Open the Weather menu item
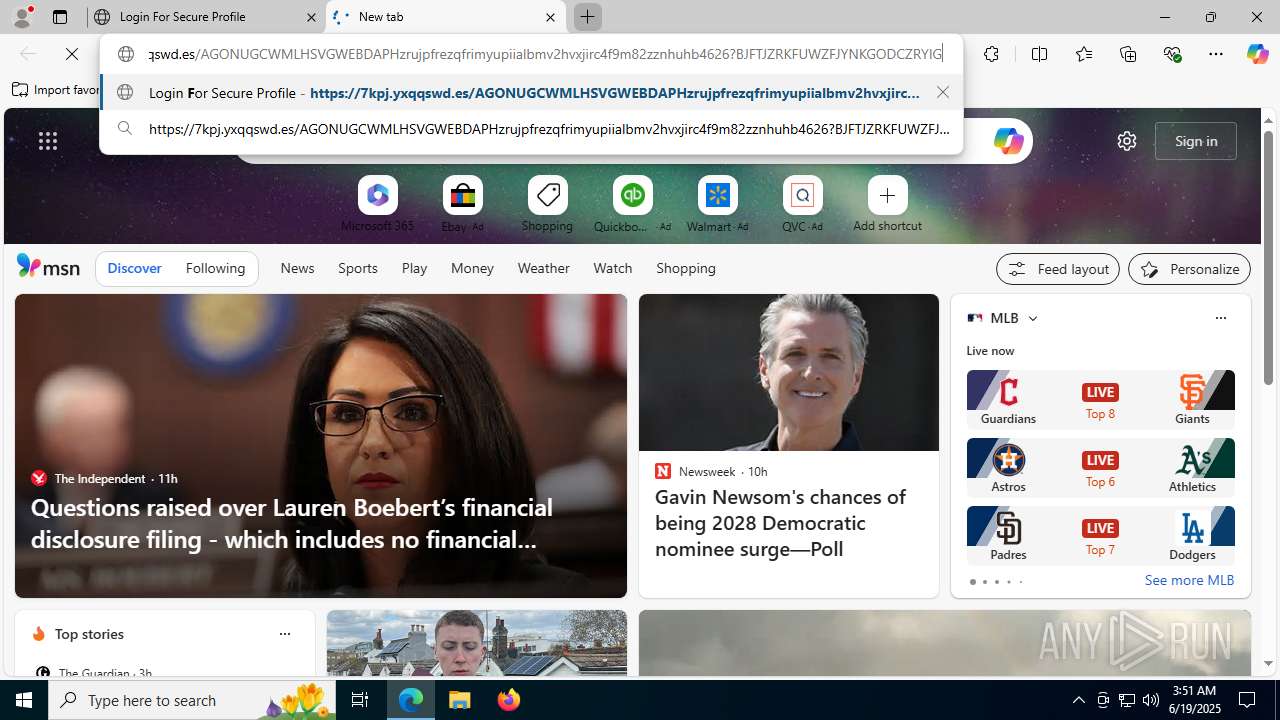The width and height of the screenshot is (1280, 720). 543,268
